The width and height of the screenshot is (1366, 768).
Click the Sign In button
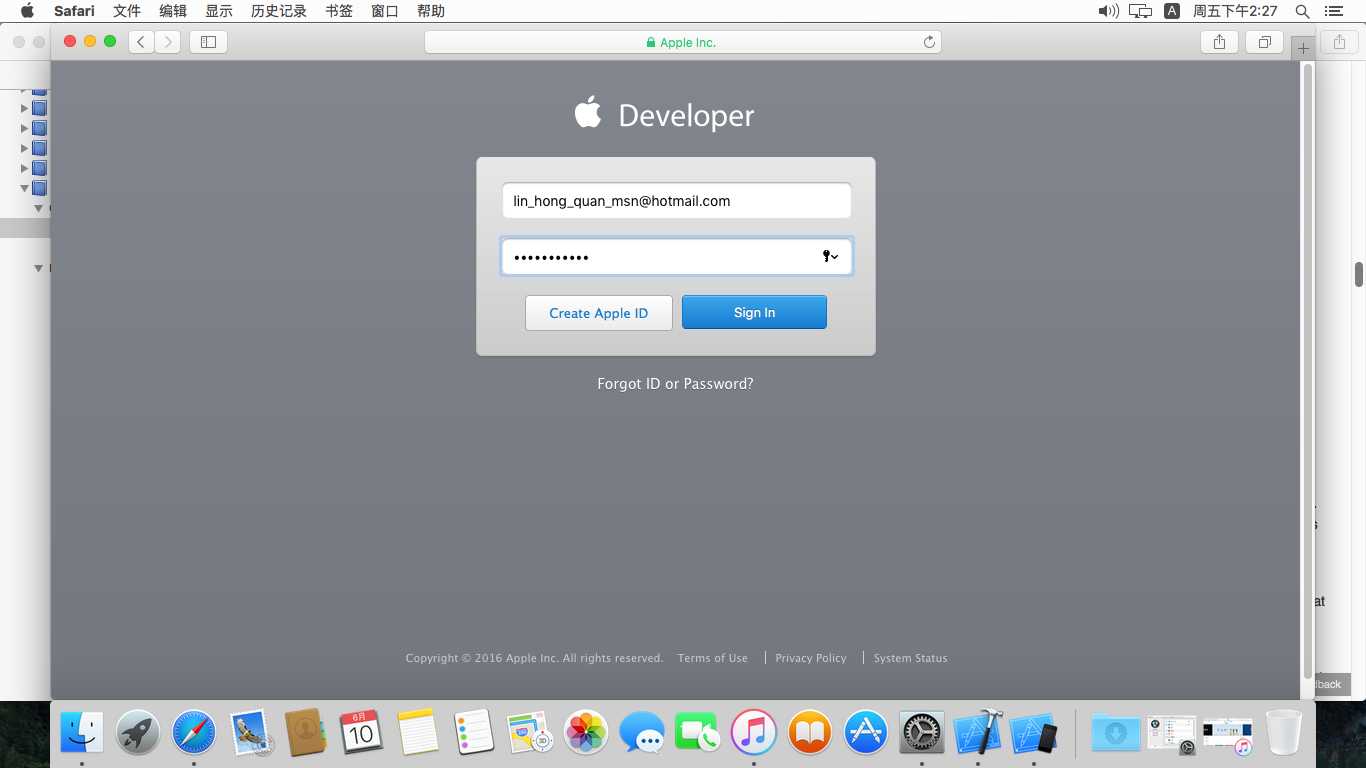pos(754,312)
